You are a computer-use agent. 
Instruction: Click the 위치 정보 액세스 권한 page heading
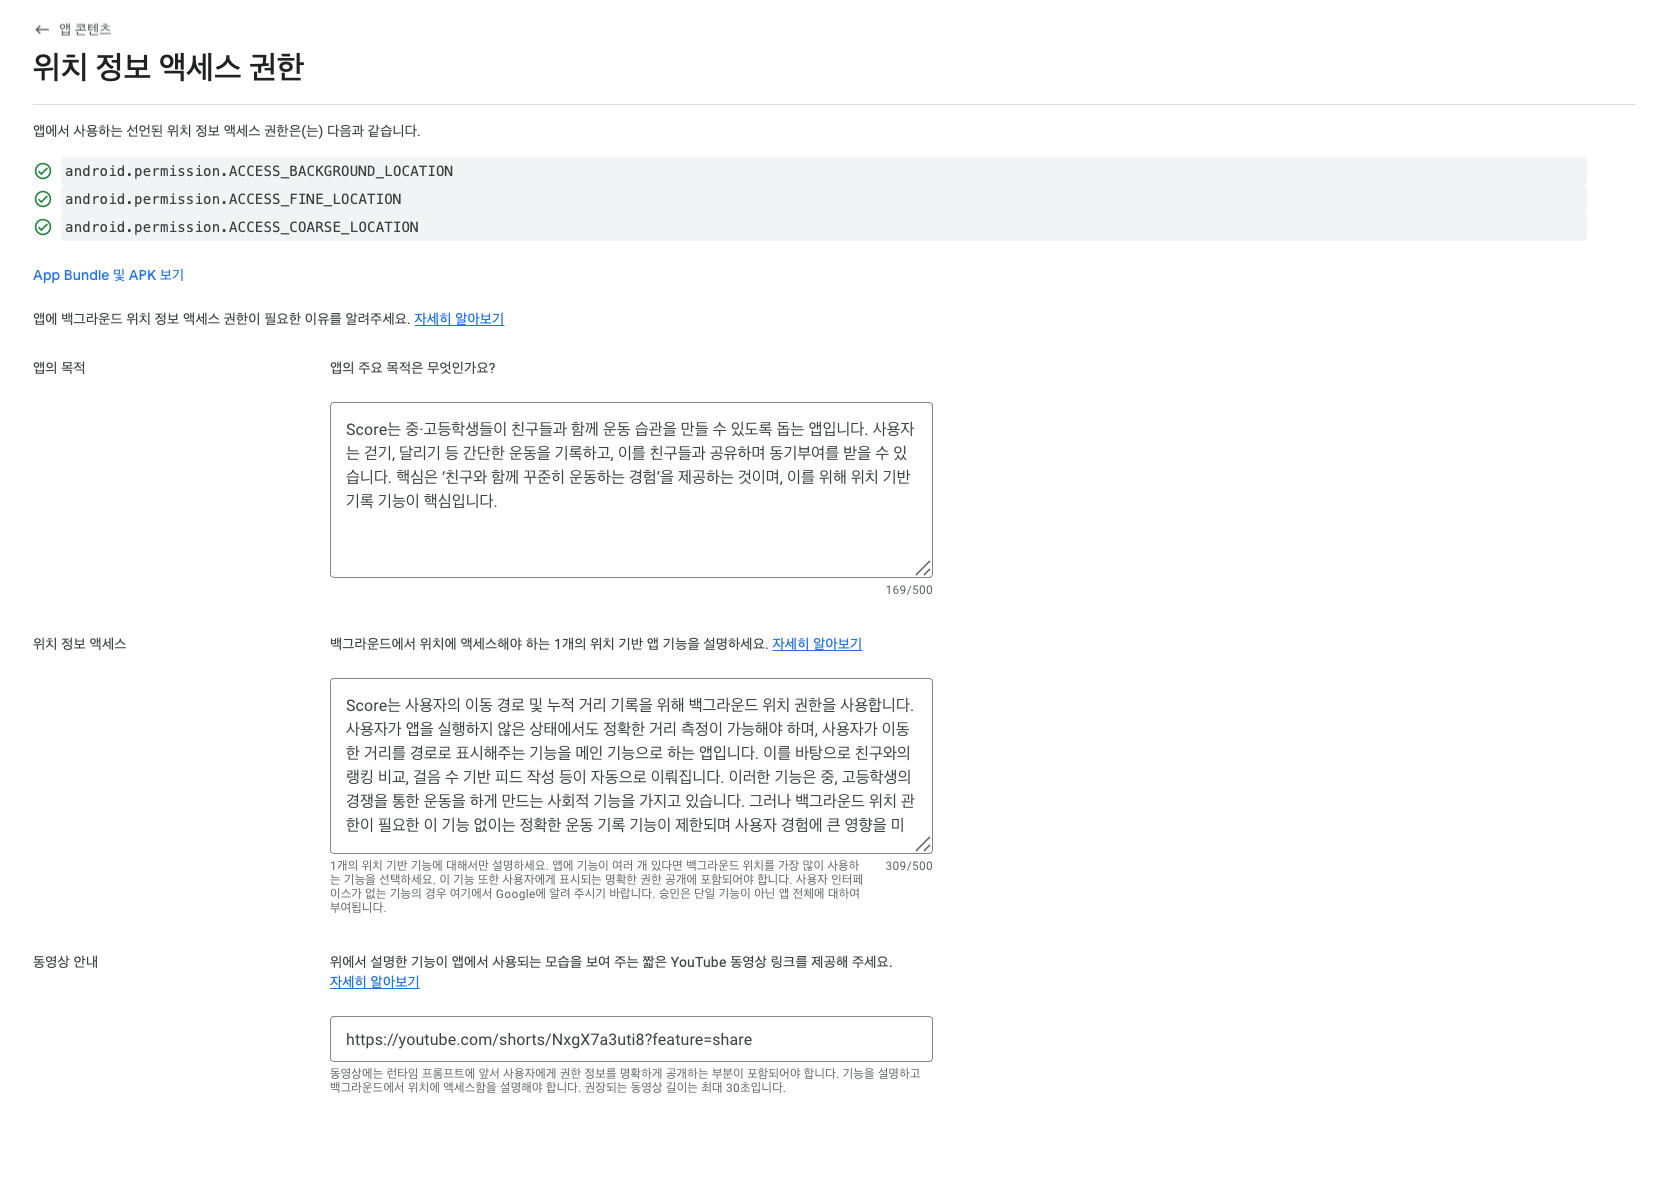168,67
